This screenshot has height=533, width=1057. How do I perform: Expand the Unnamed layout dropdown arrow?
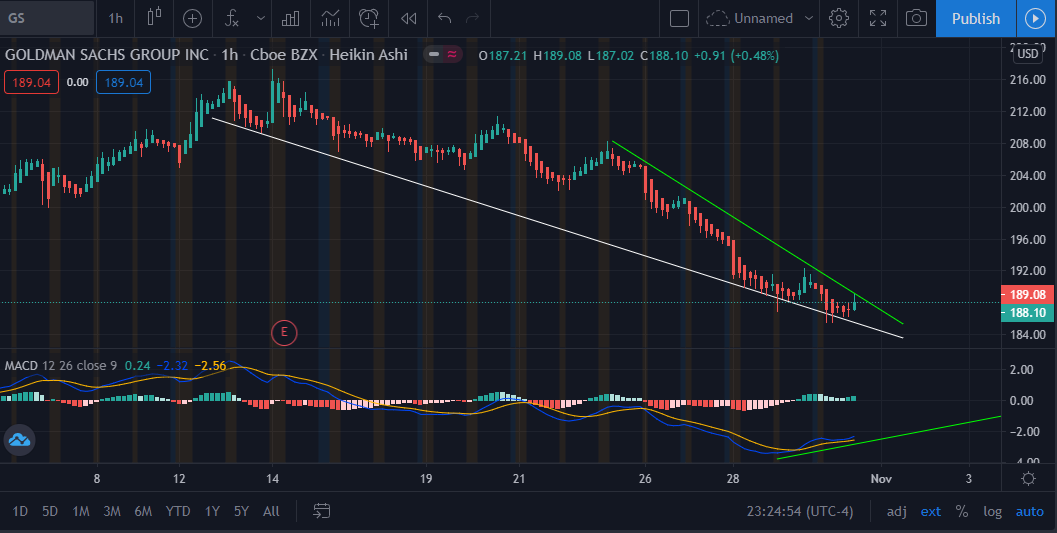pyautogui.click(x=809, y=18)
